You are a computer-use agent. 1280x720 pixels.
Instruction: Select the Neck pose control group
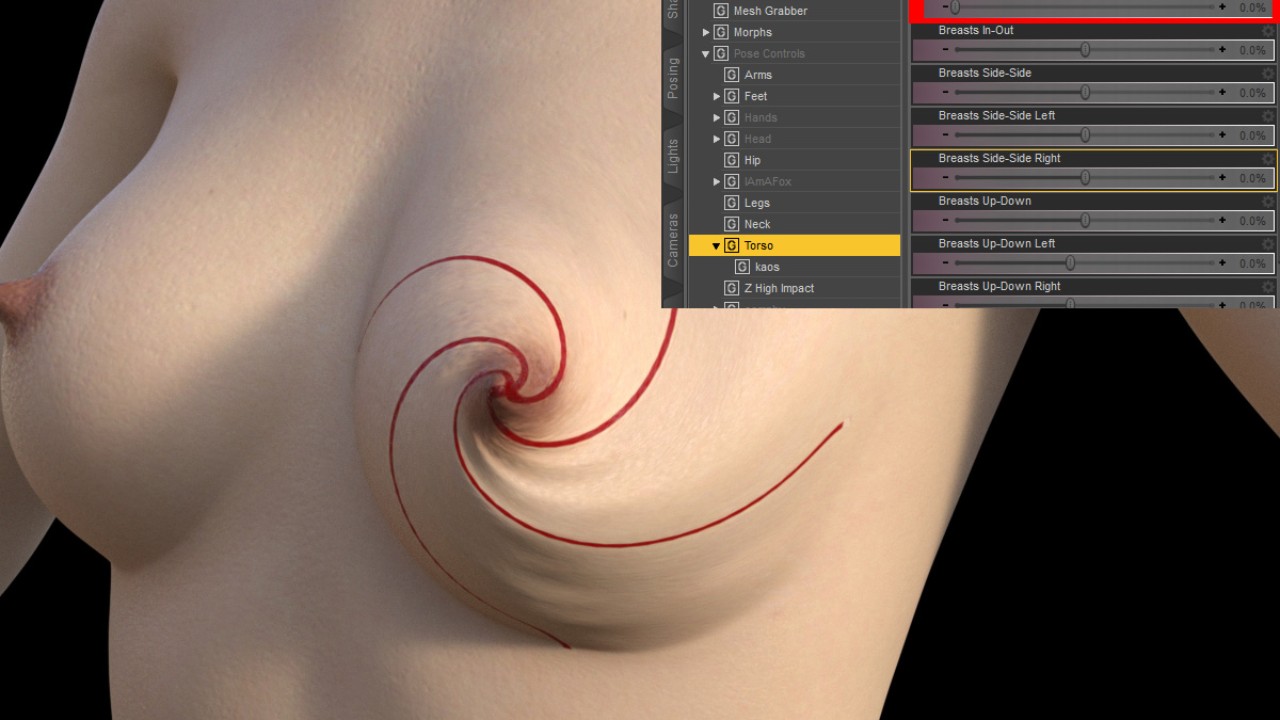click(757, 224)
